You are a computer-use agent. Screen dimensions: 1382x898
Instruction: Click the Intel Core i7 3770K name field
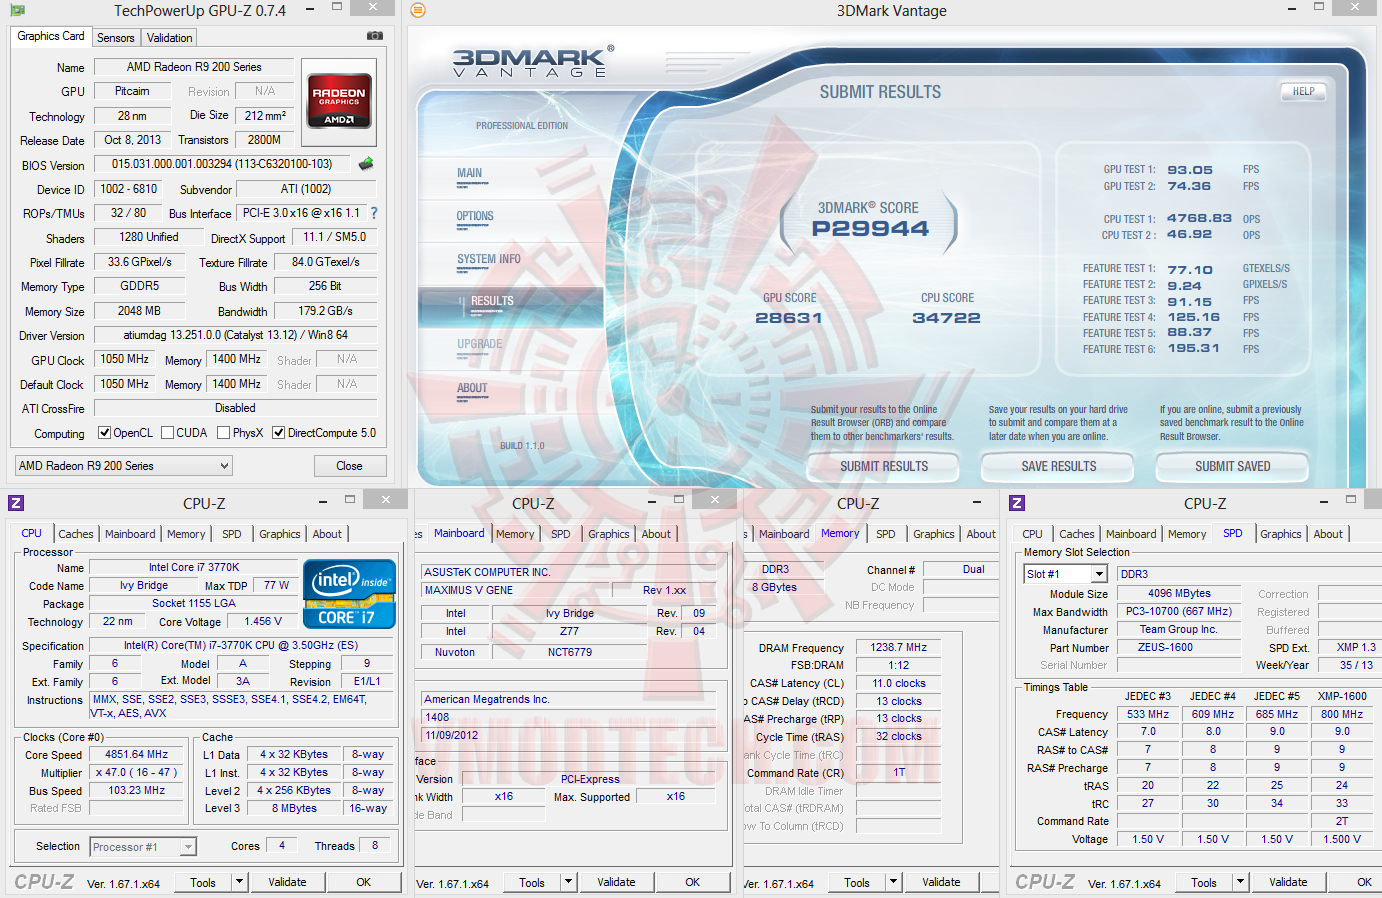click(x=193, y=567)
